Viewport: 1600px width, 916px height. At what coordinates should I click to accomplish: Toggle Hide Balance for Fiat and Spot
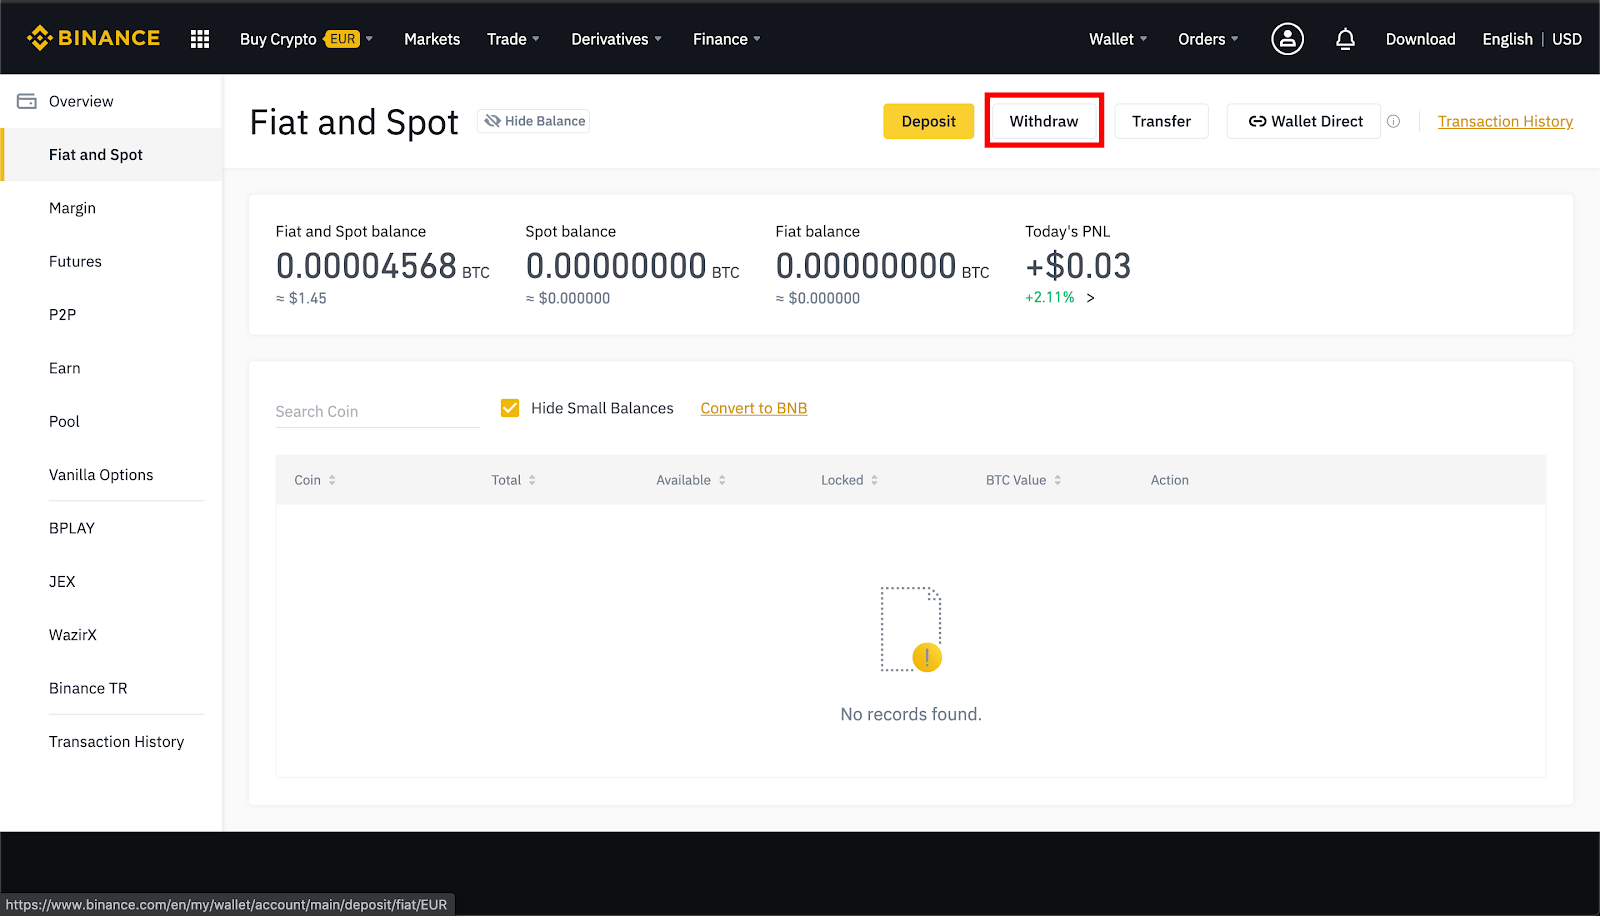(533, 120)
